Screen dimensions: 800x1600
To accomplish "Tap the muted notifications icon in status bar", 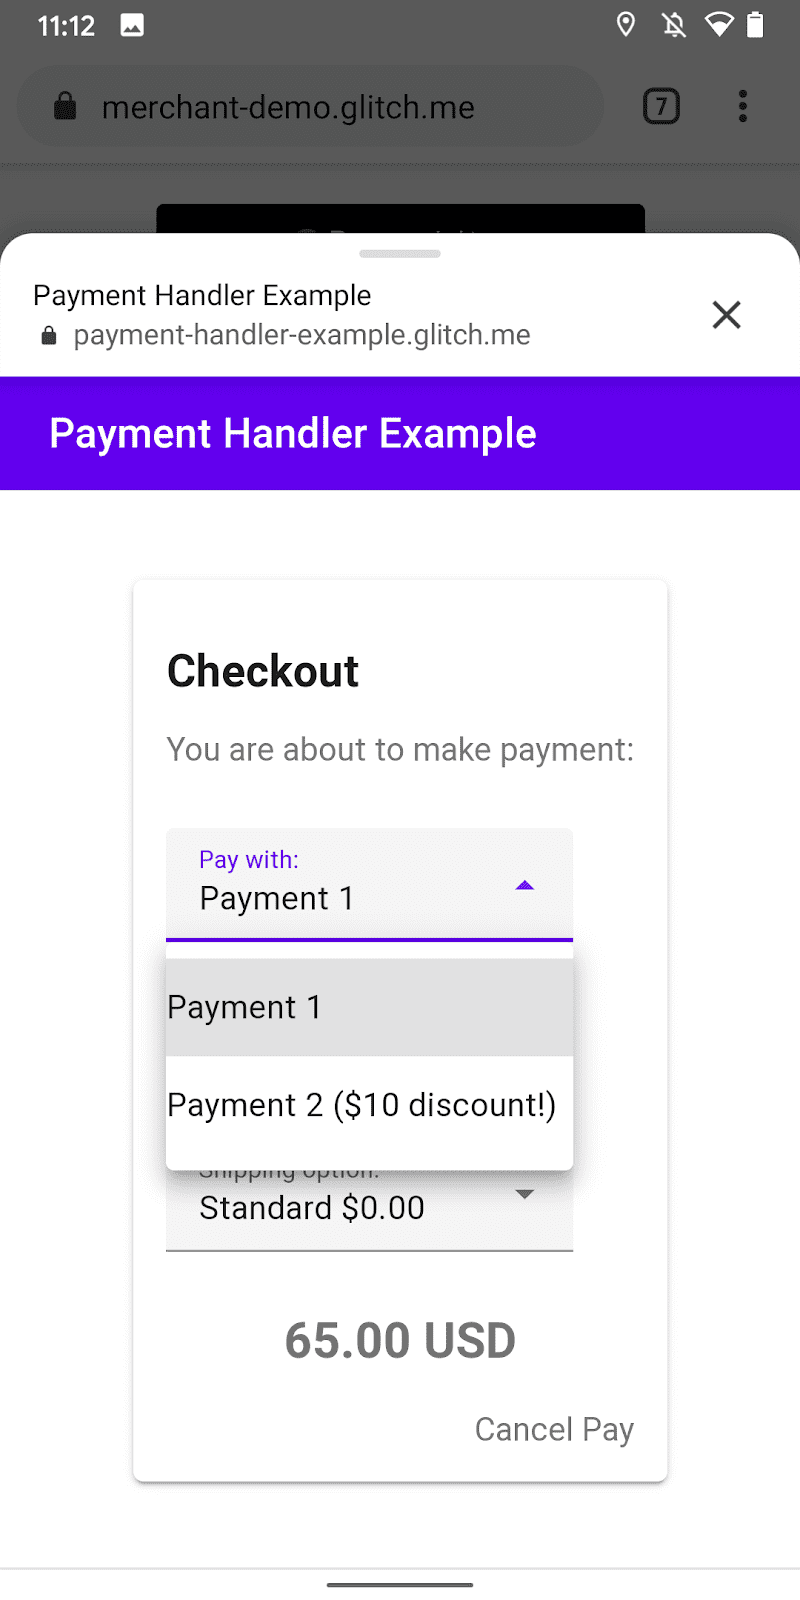I will pos(673,25).
